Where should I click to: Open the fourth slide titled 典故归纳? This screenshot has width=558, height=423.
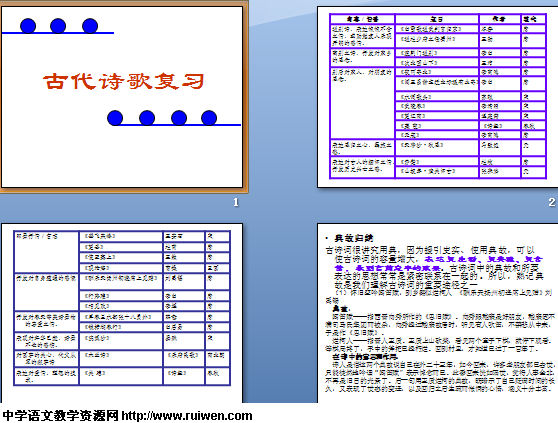click(437, 313)
